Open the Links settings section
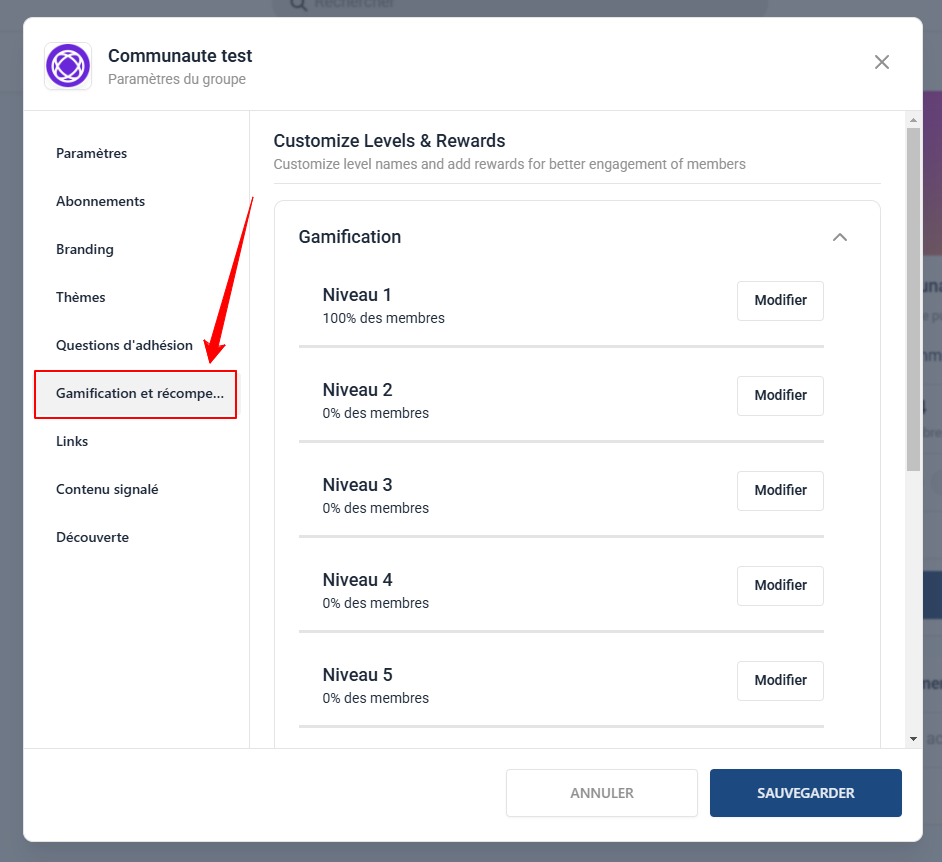Image resolution: width=942 pixels, height=862 pixels. tap(72, 441)
